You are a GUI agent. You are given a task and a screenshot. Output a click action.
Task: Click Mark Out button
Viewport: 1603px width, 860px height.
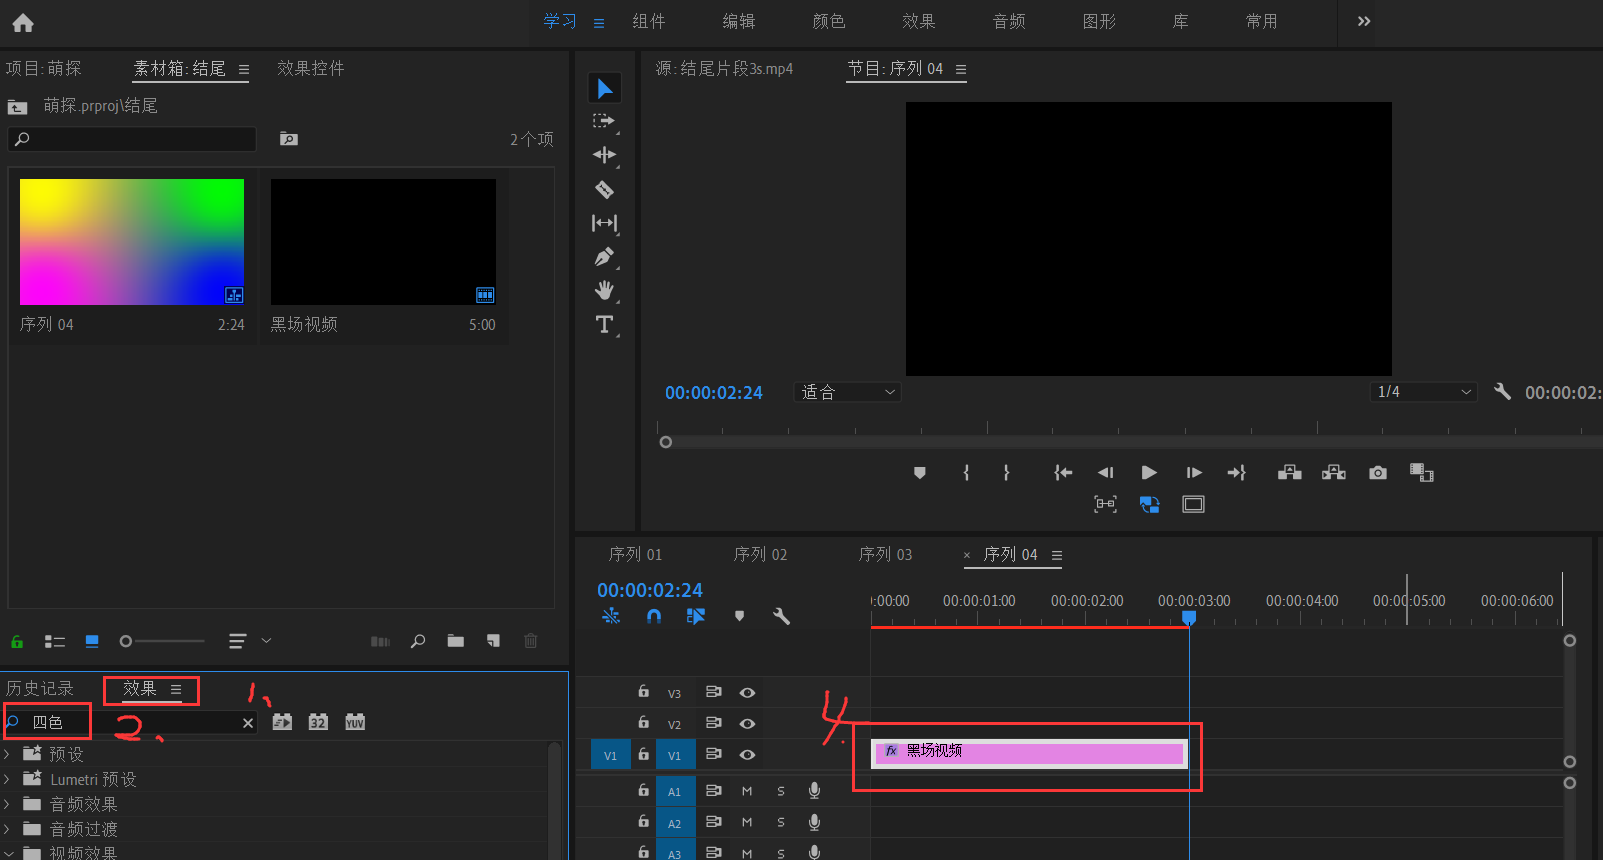(x=1006, y=473)
